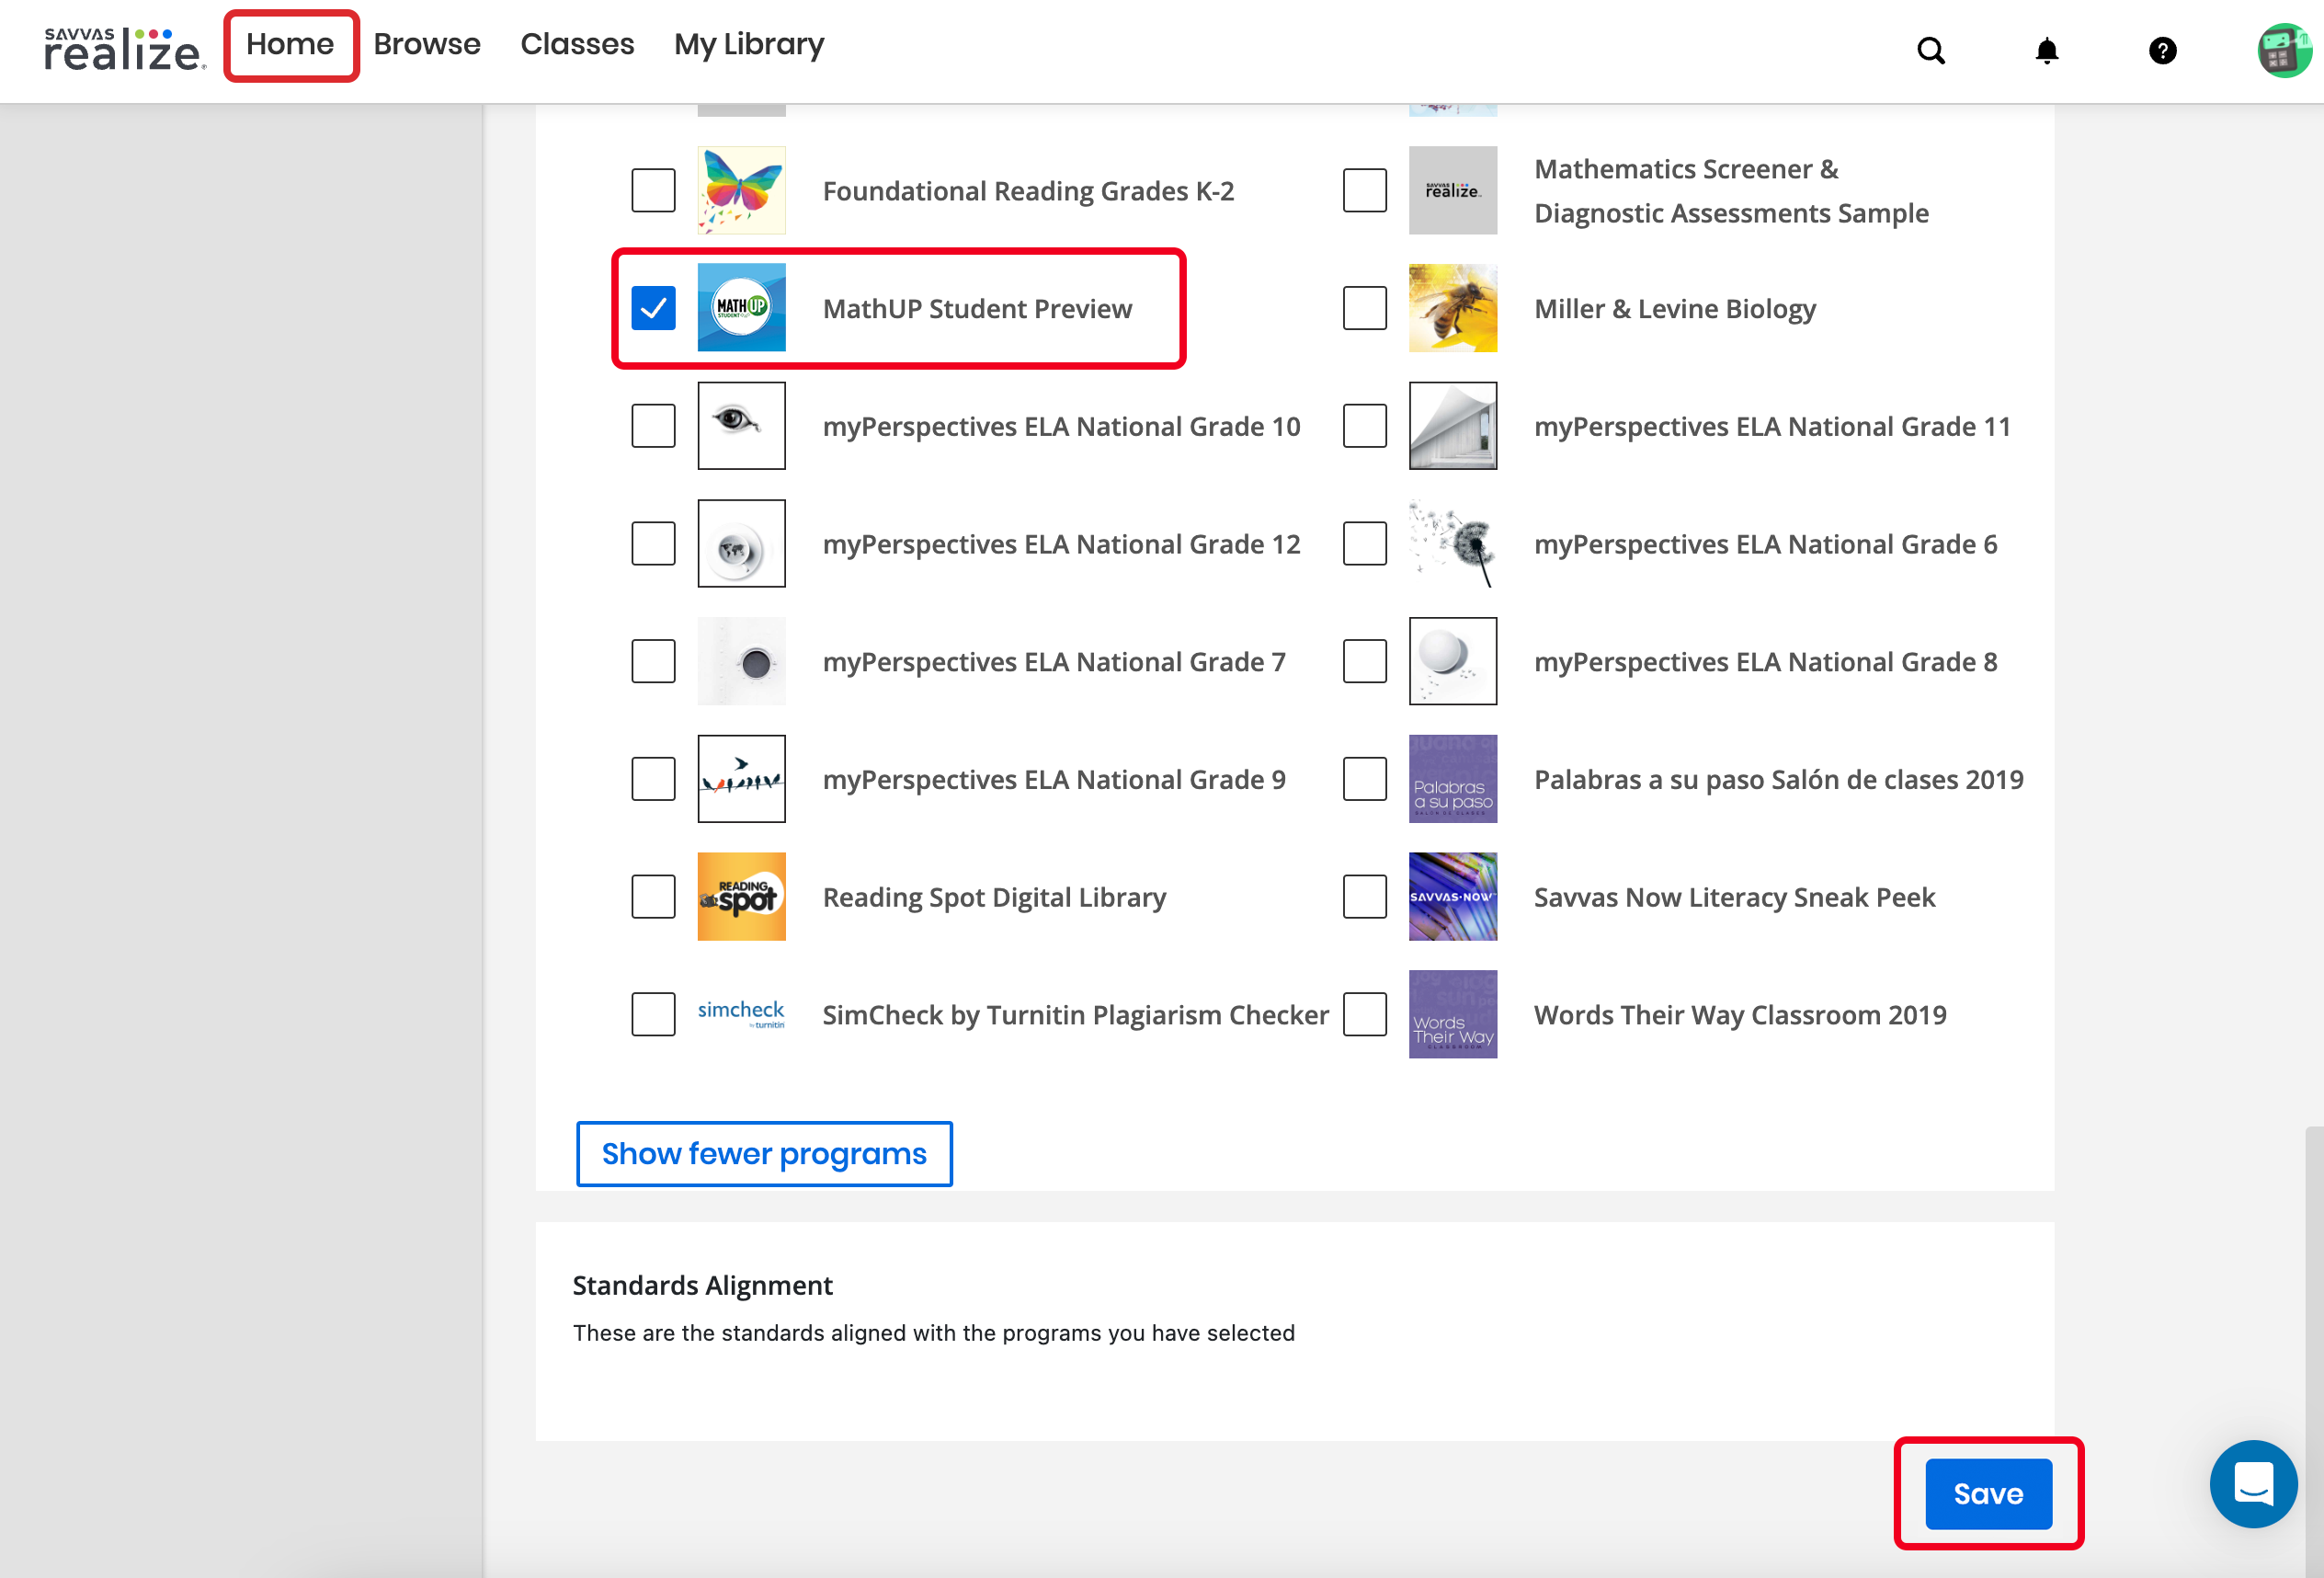This screenshot has width=2324, height=1578.
Task: Check myPerspectives ELA National Grade 6 checkbox
Action: pos(1364,544)
